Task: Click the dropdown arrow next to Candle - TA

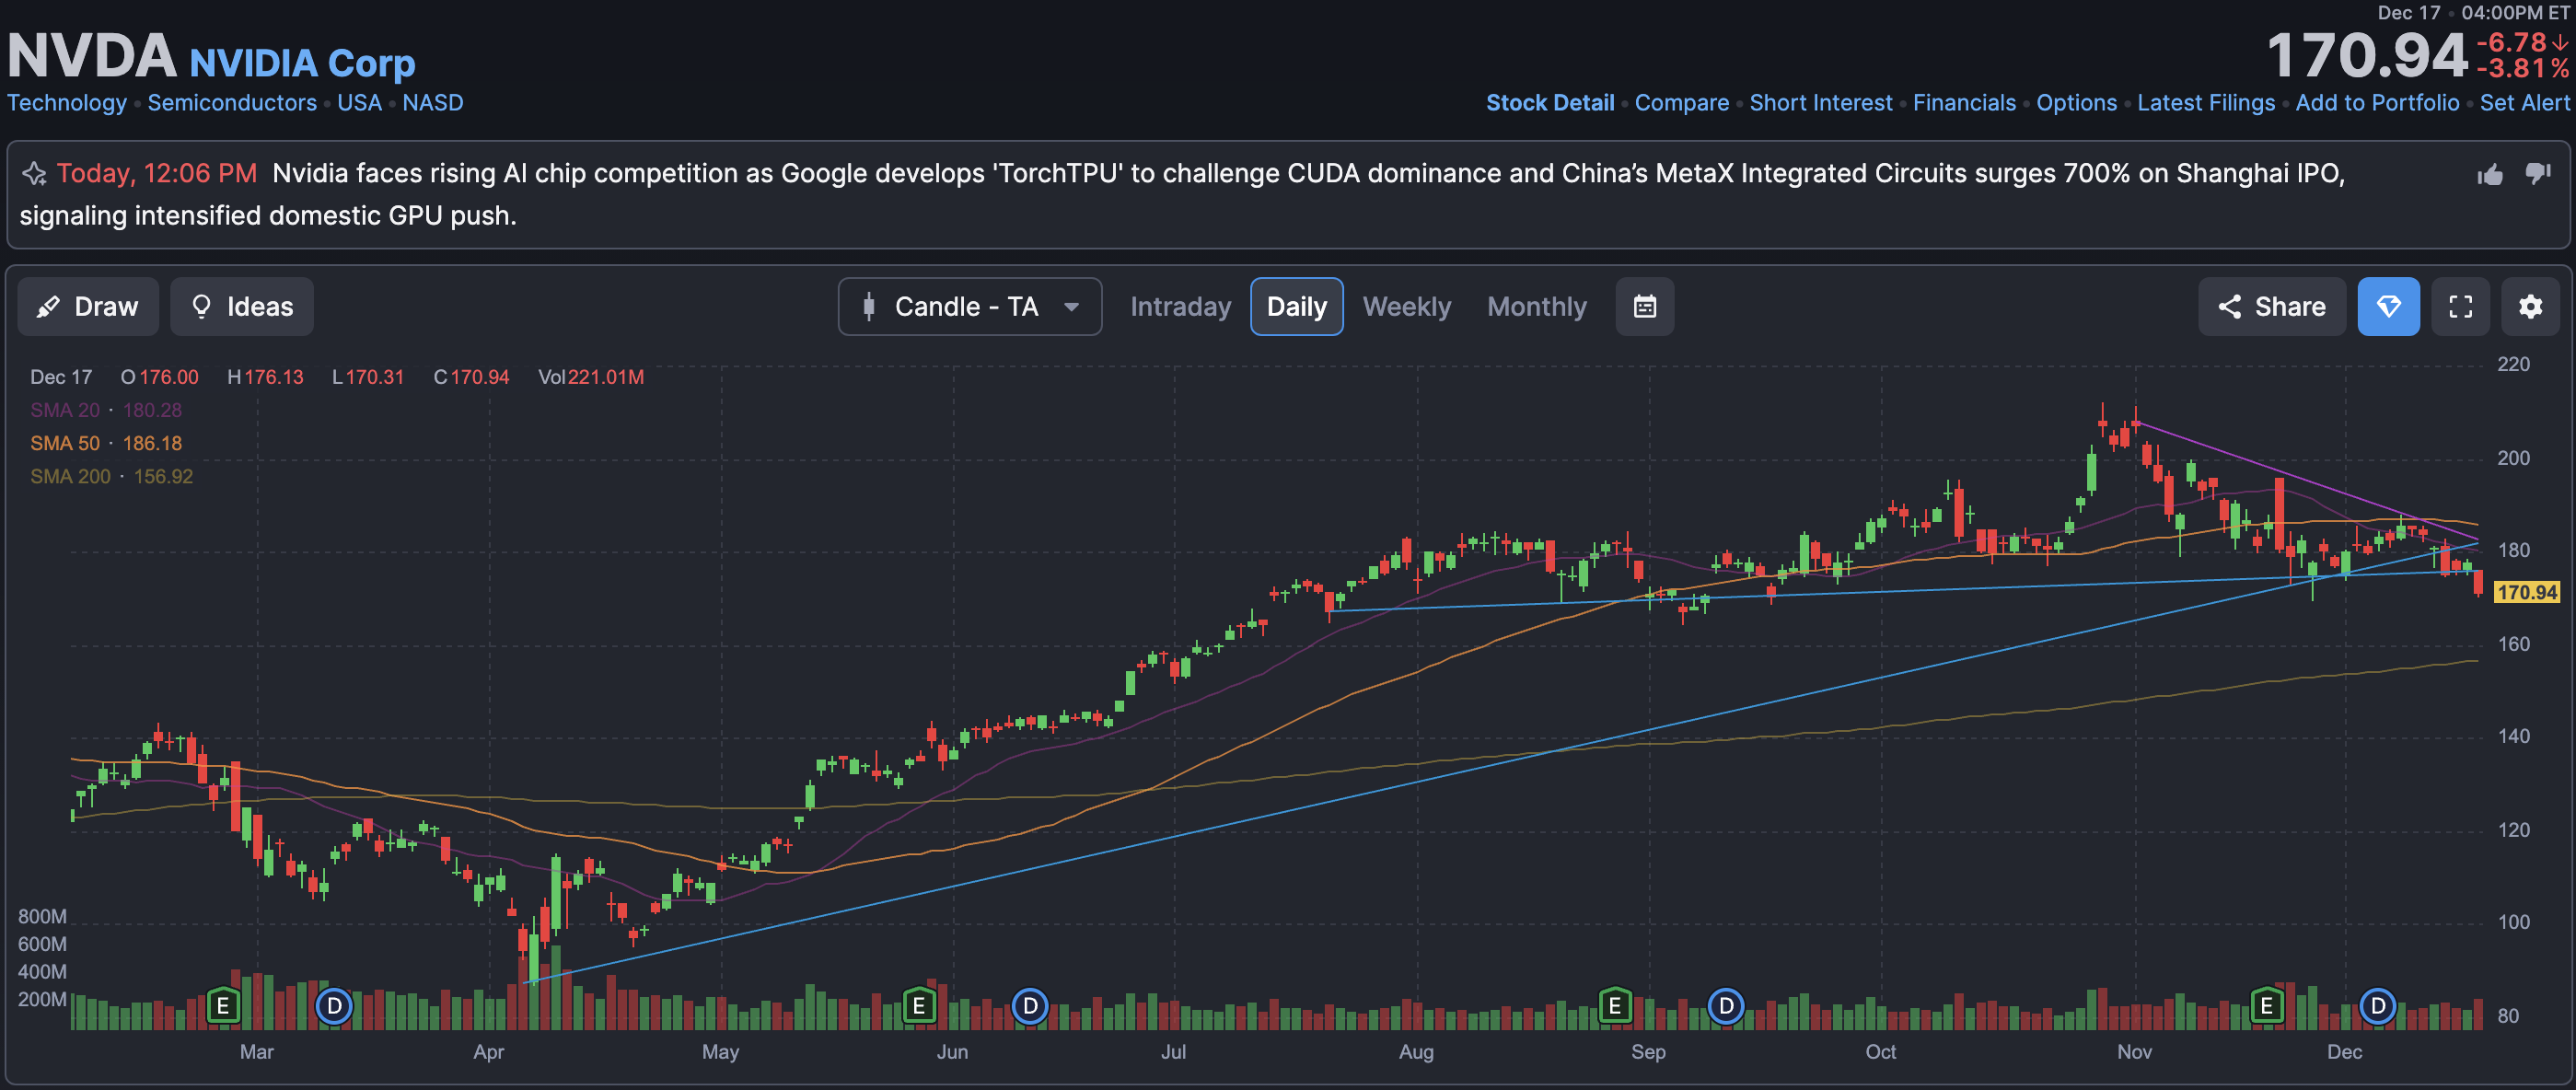Action: click(x=1071, y=307)
